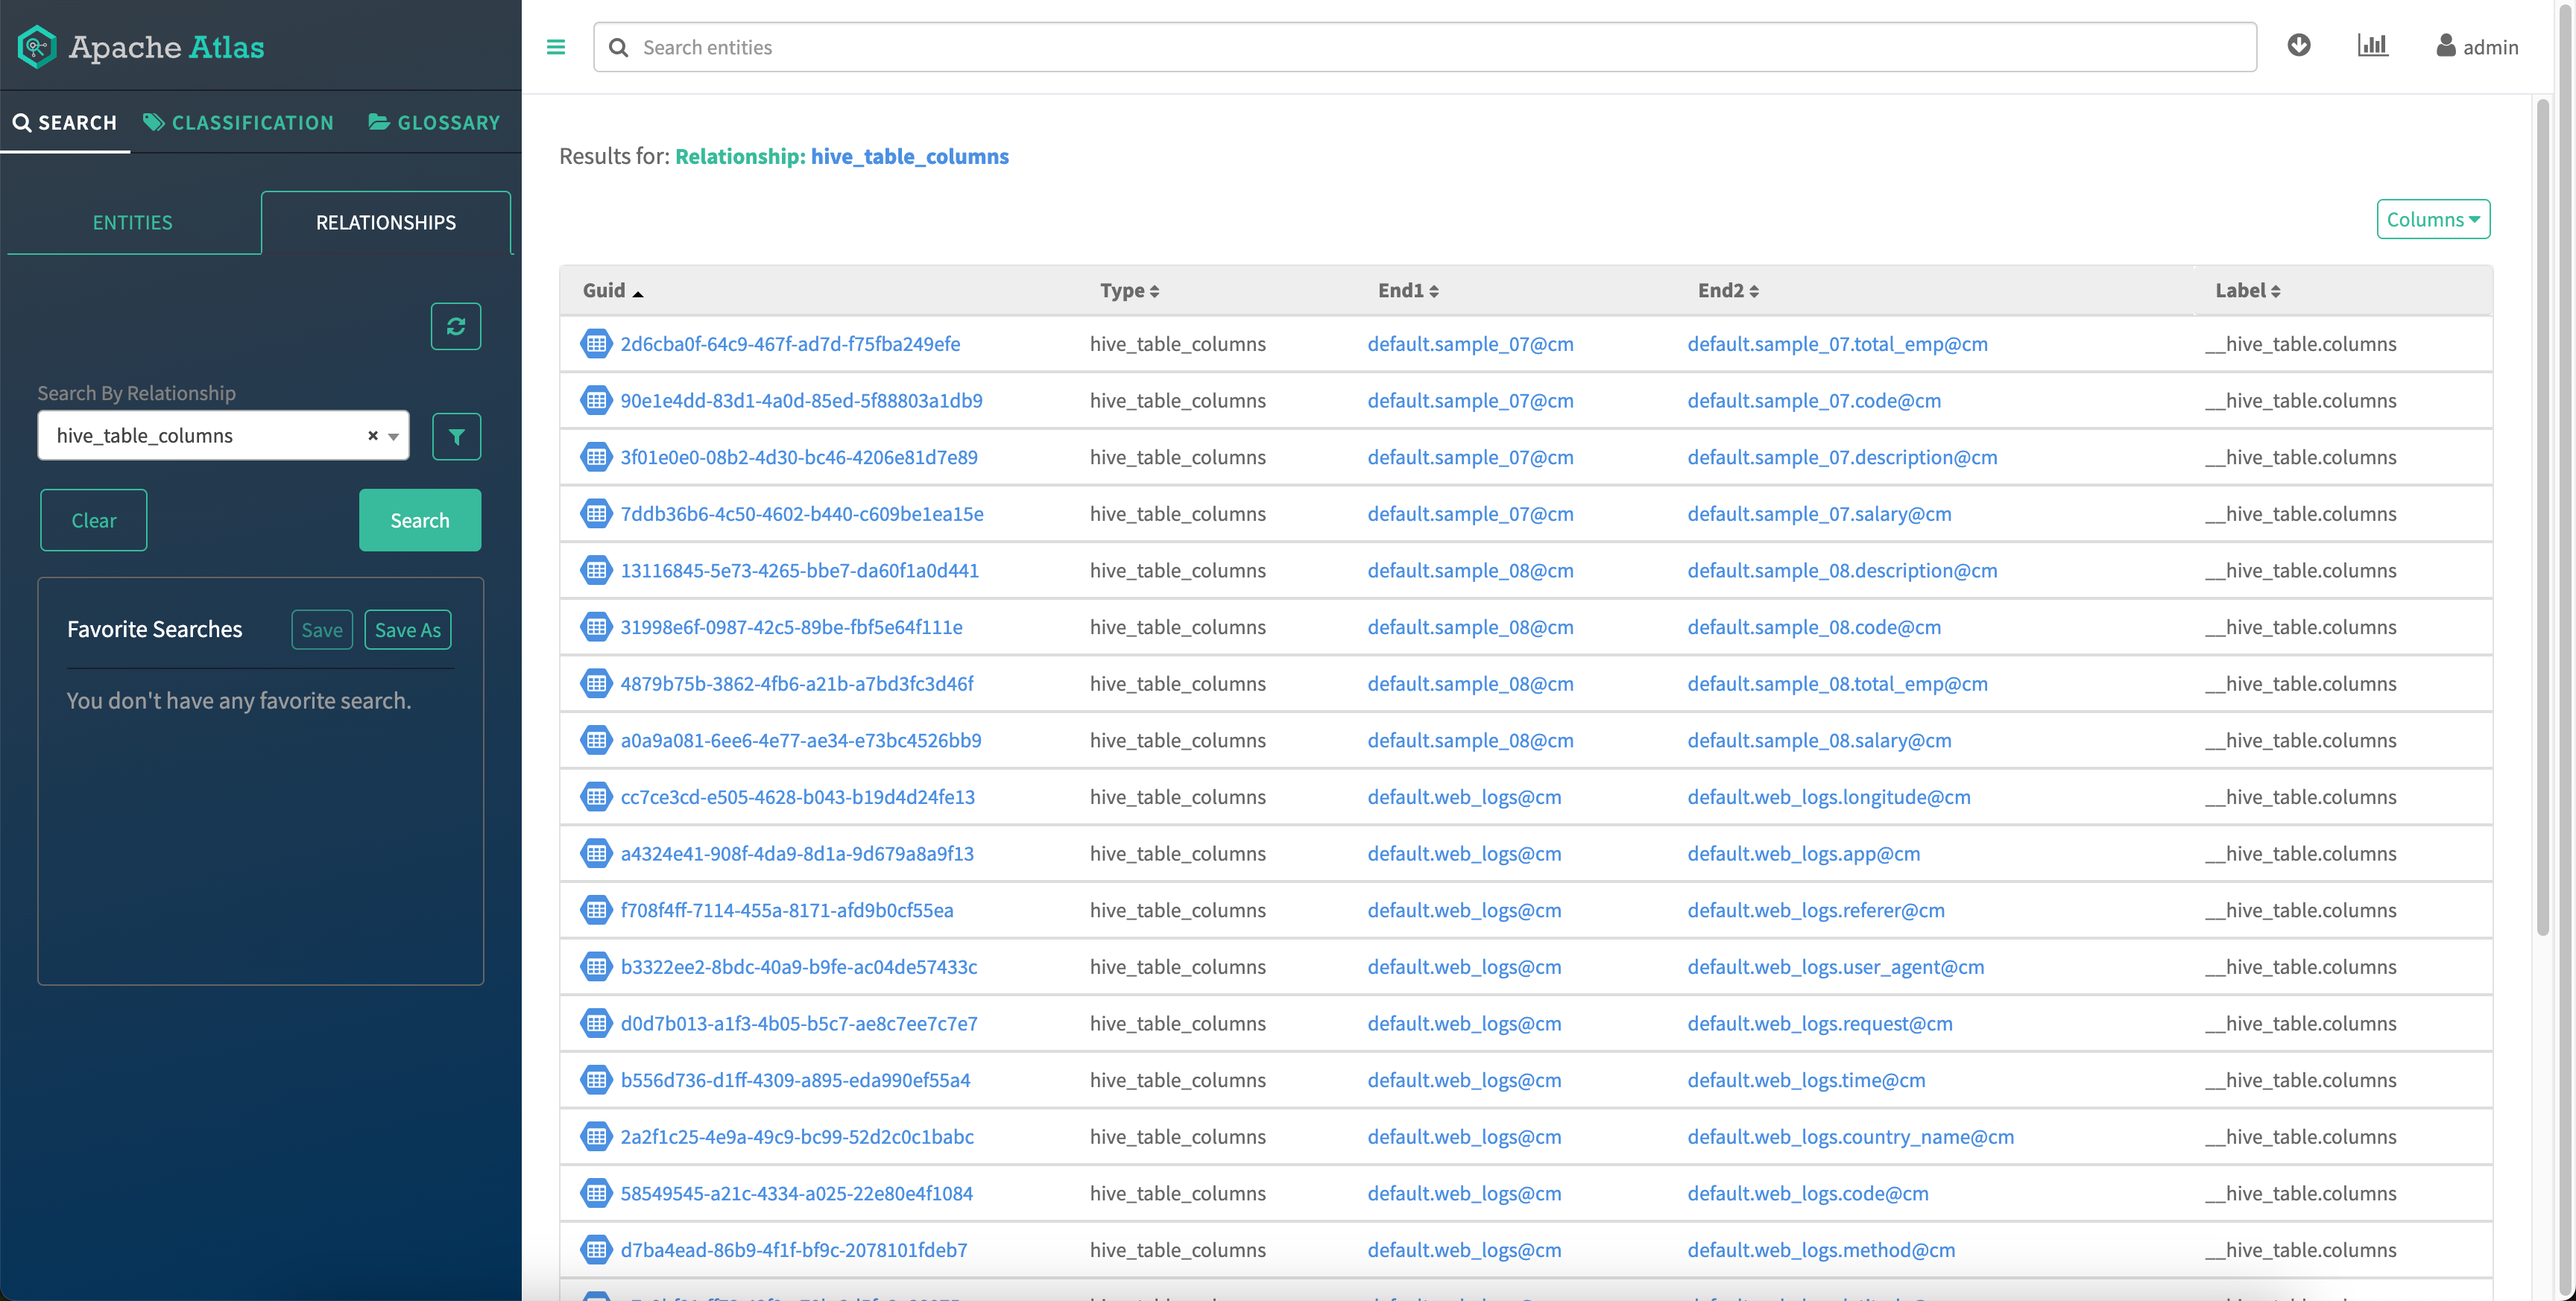The height and width of the screenshot is (1301, 2576).
Task: Switch to the ENTITIES tab
Action: pos(133,222)
